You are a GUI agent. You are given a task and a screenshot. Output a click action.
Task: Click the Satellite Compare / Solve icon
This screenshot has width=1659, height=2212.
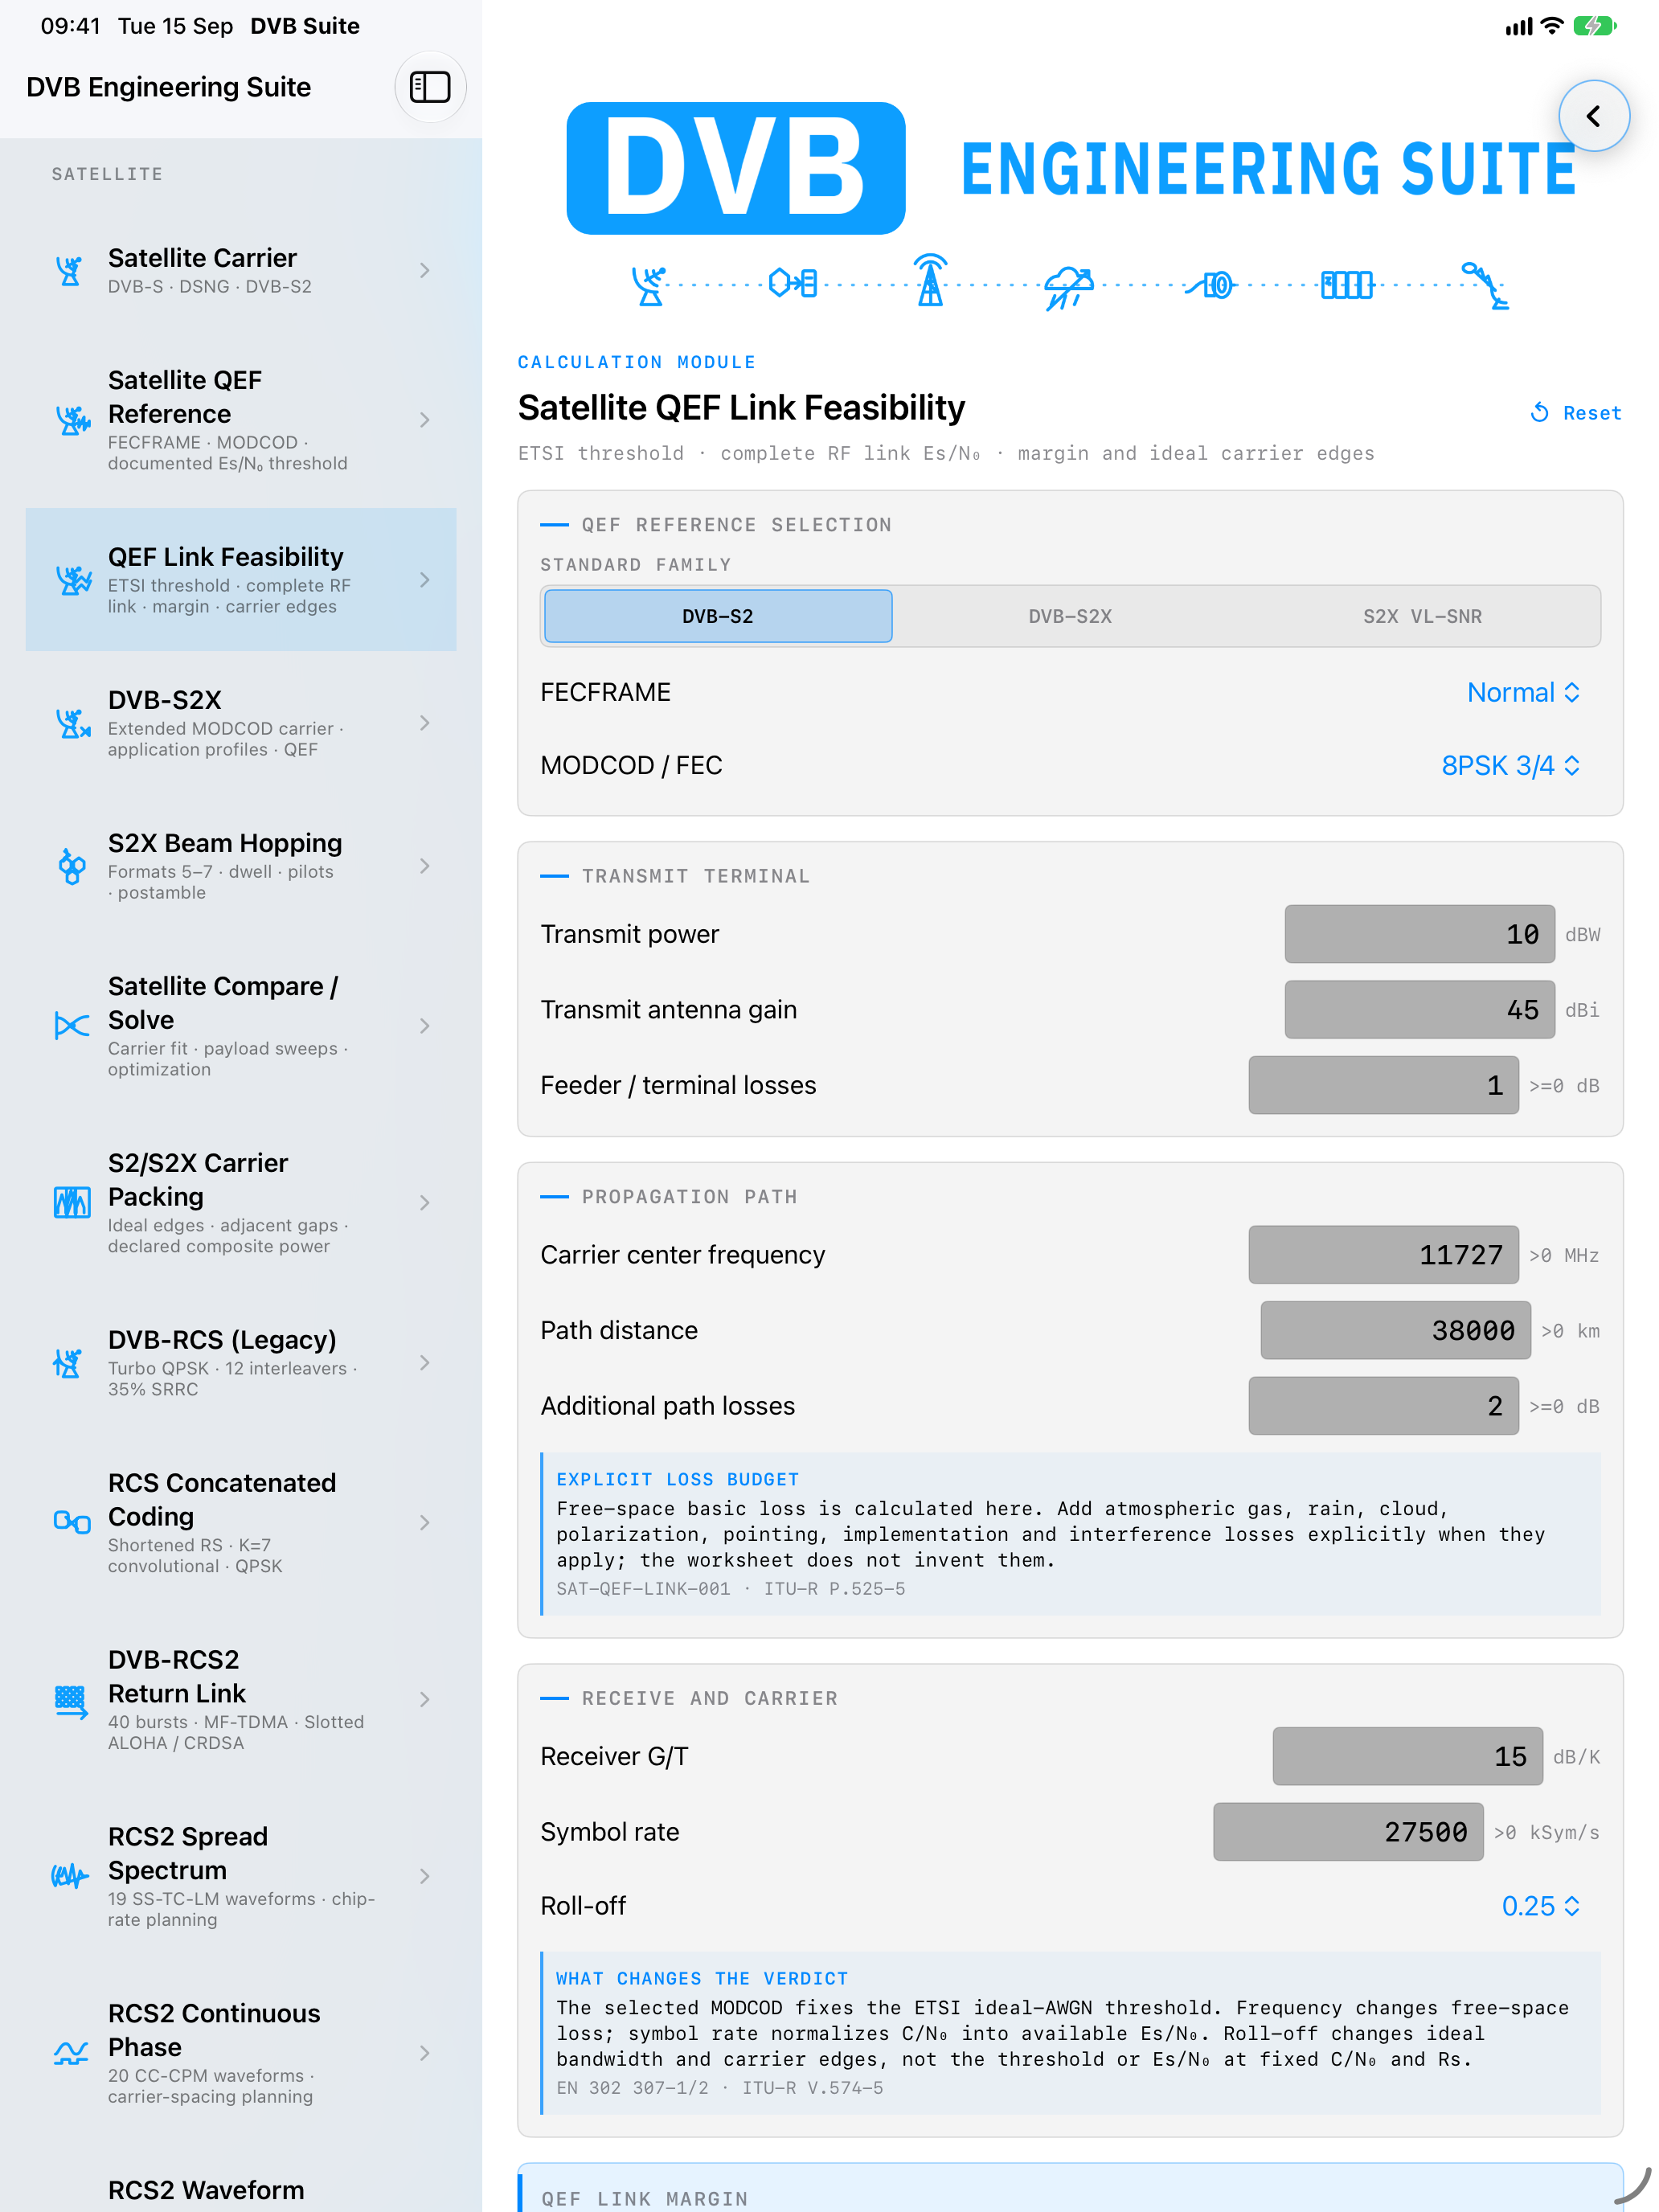click(71, 1026)
